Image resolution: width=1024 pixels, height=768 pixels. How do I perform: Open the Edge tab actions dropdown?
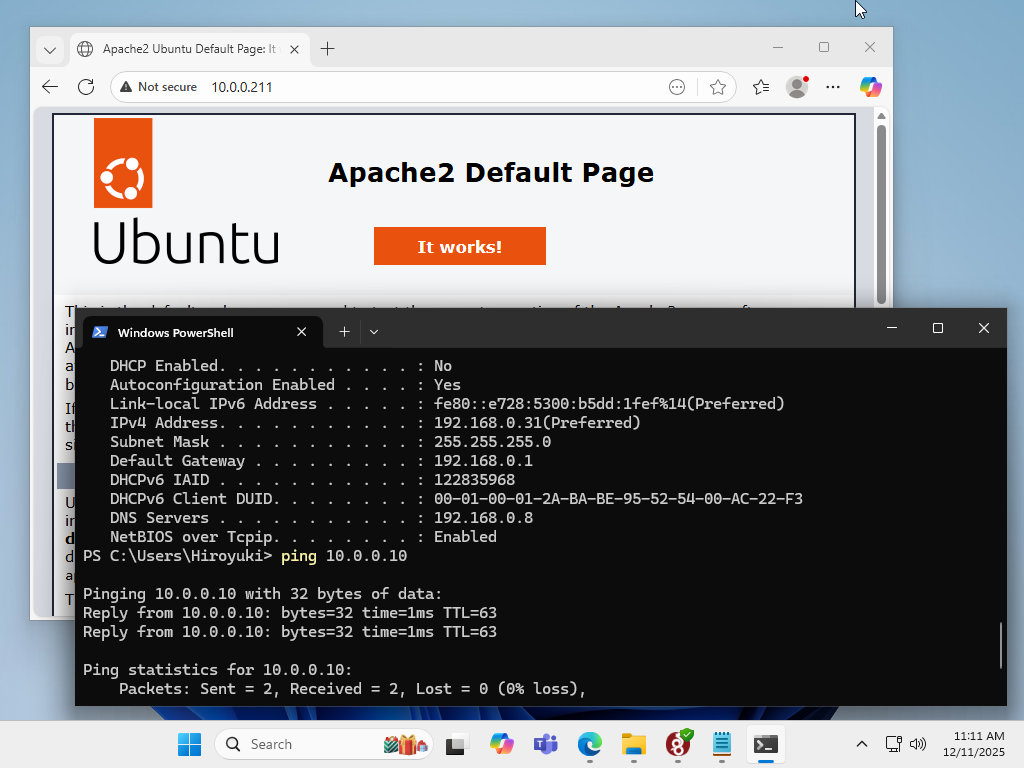click(x=50, y=49)
